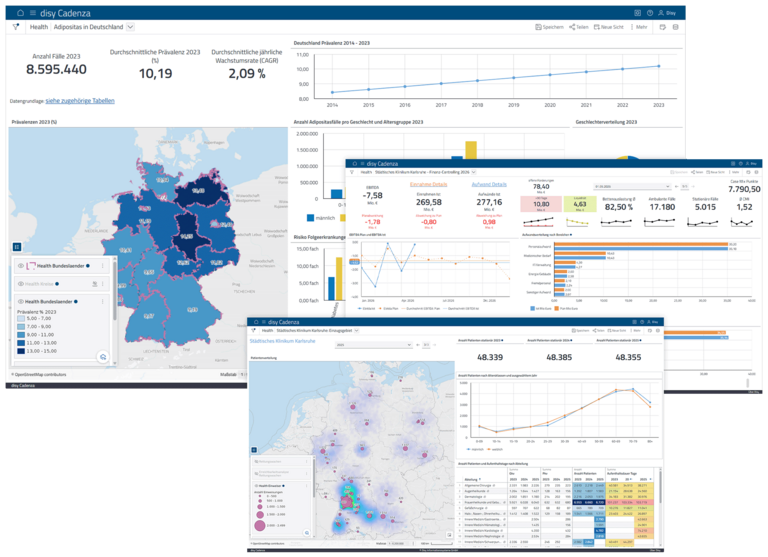Click Teilen in Adipositas window toolbar

(x=579, y=27)
